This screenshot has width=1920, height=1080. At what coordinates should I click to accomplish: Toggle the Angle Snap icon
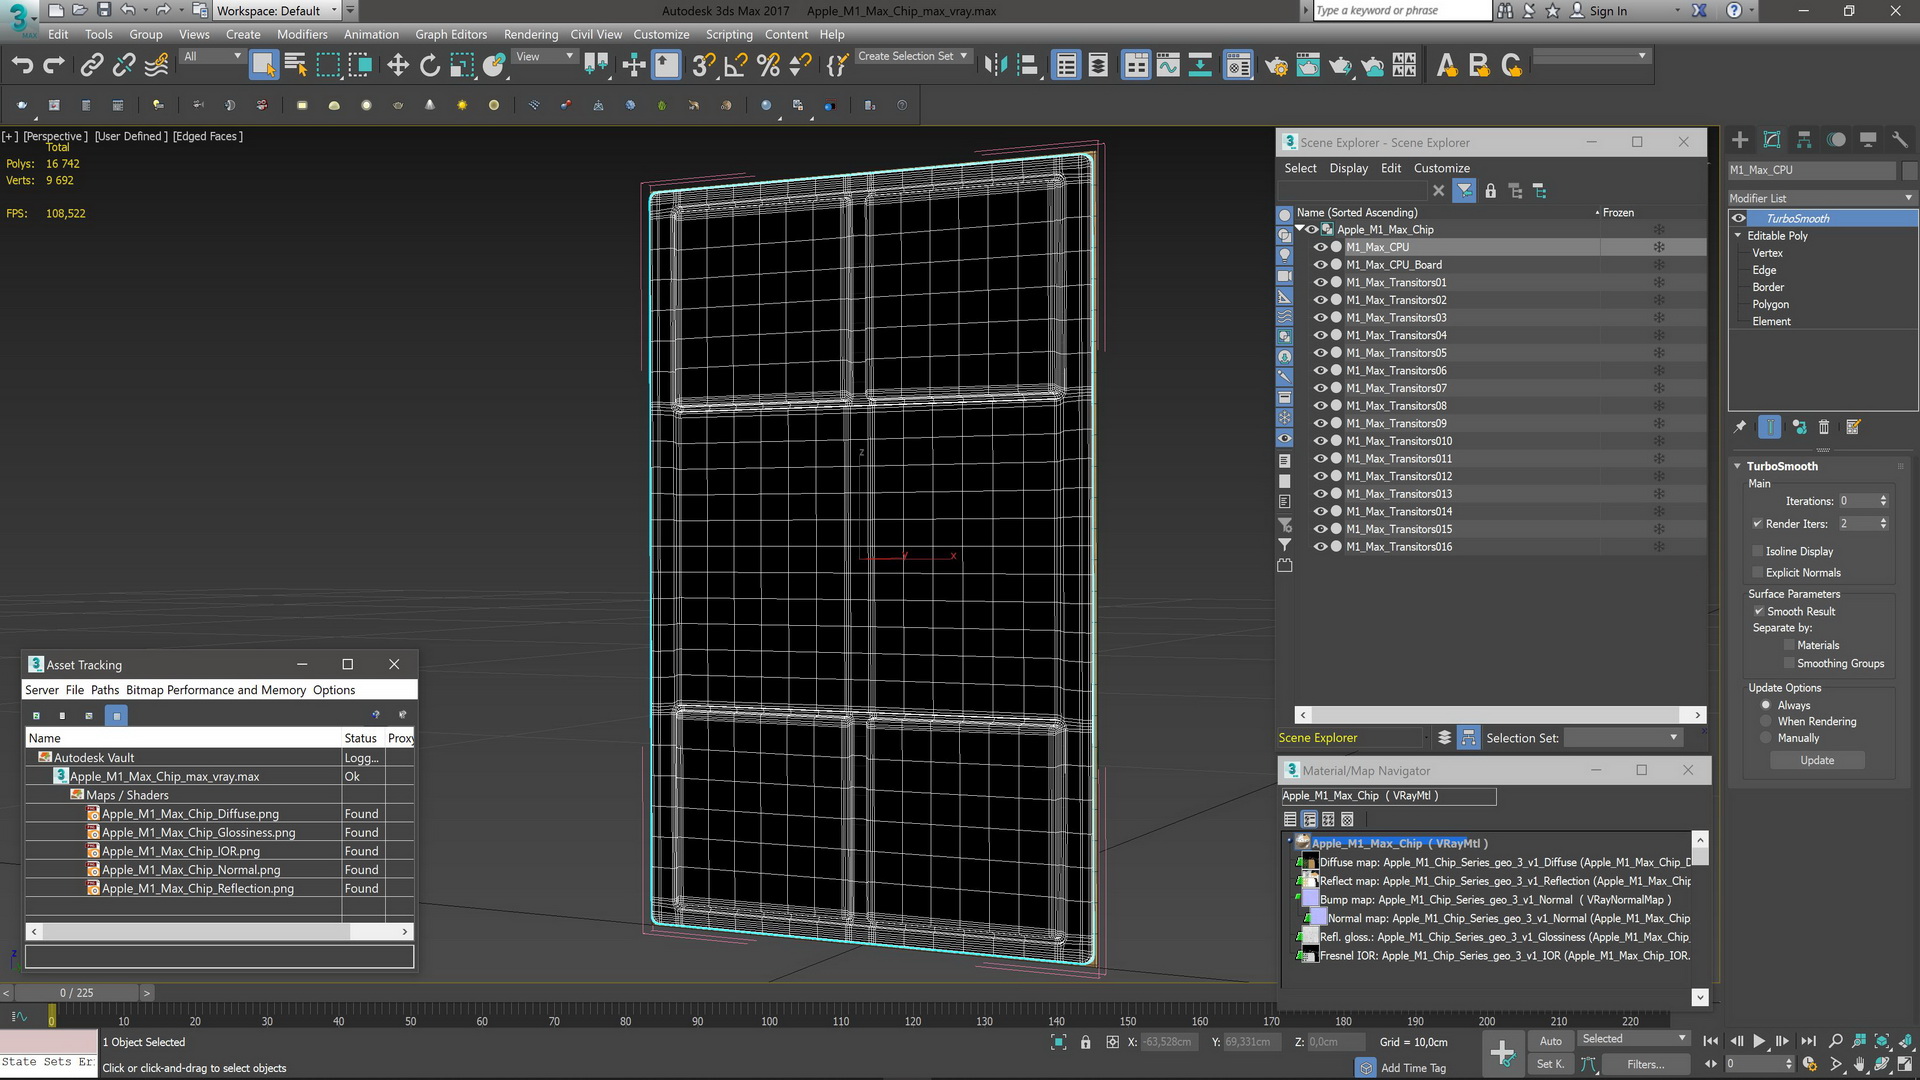coord(736,66)
